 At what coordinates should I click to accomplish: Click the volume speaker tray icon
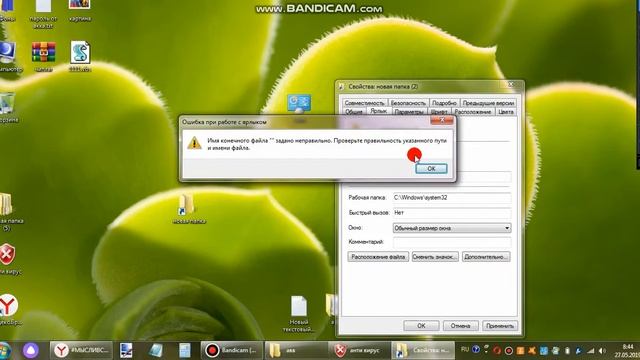coord(602,351)
